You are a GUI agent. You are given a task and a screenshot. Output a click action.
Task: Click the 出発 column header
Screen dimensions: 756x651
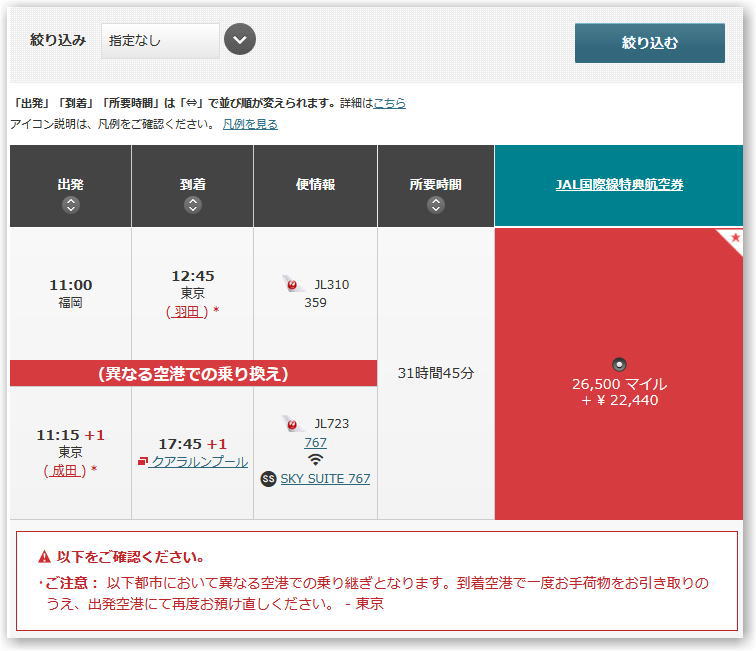click(x=71, y=186)
